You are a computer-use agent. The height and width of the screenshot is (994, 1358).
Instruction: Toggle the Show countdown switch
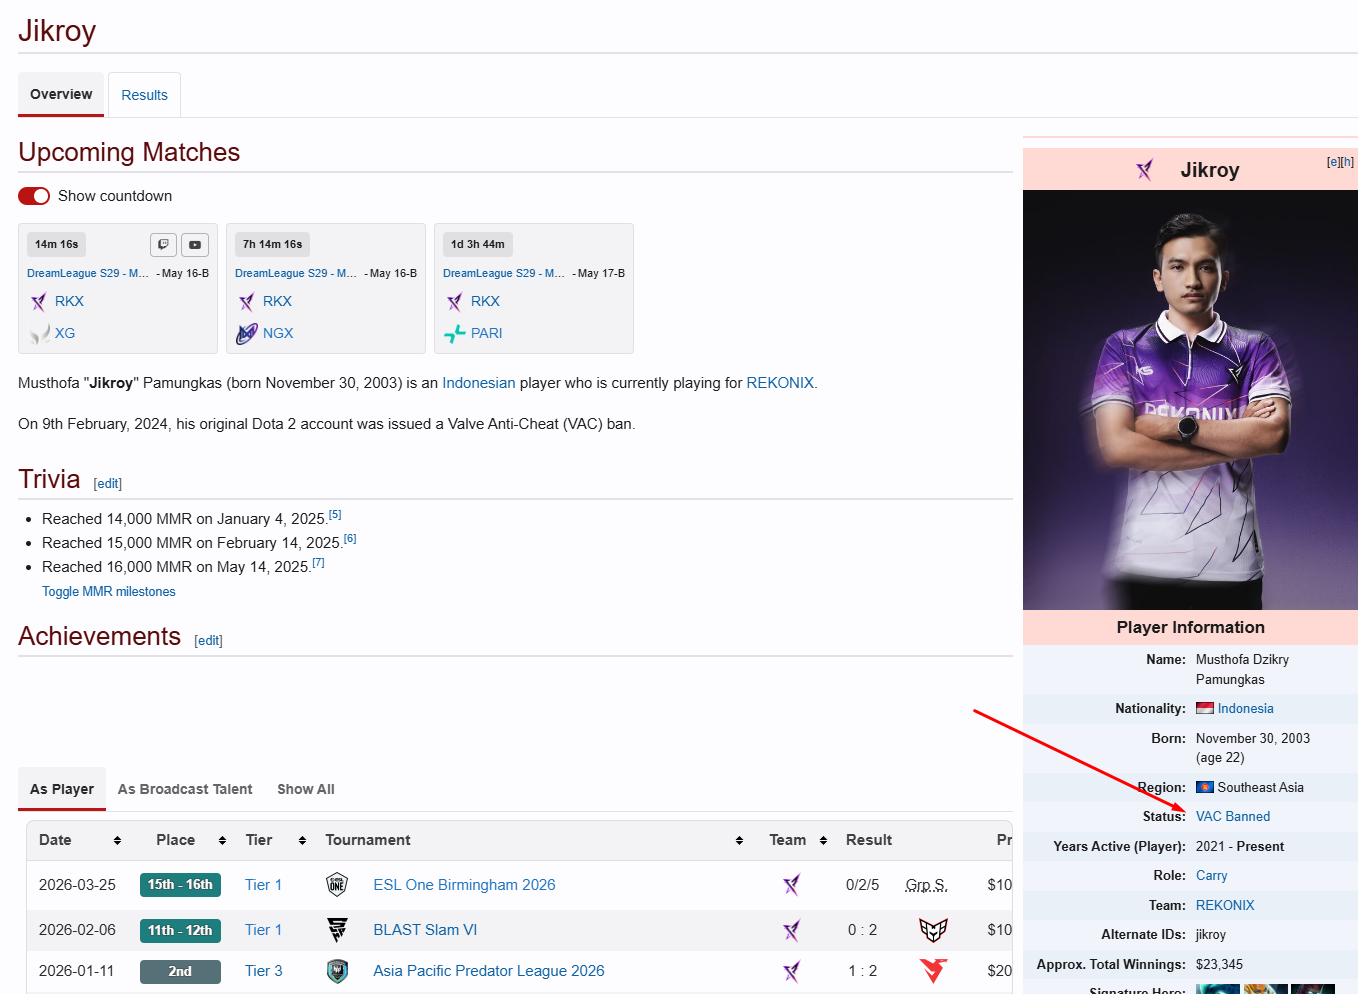(34, 196)
